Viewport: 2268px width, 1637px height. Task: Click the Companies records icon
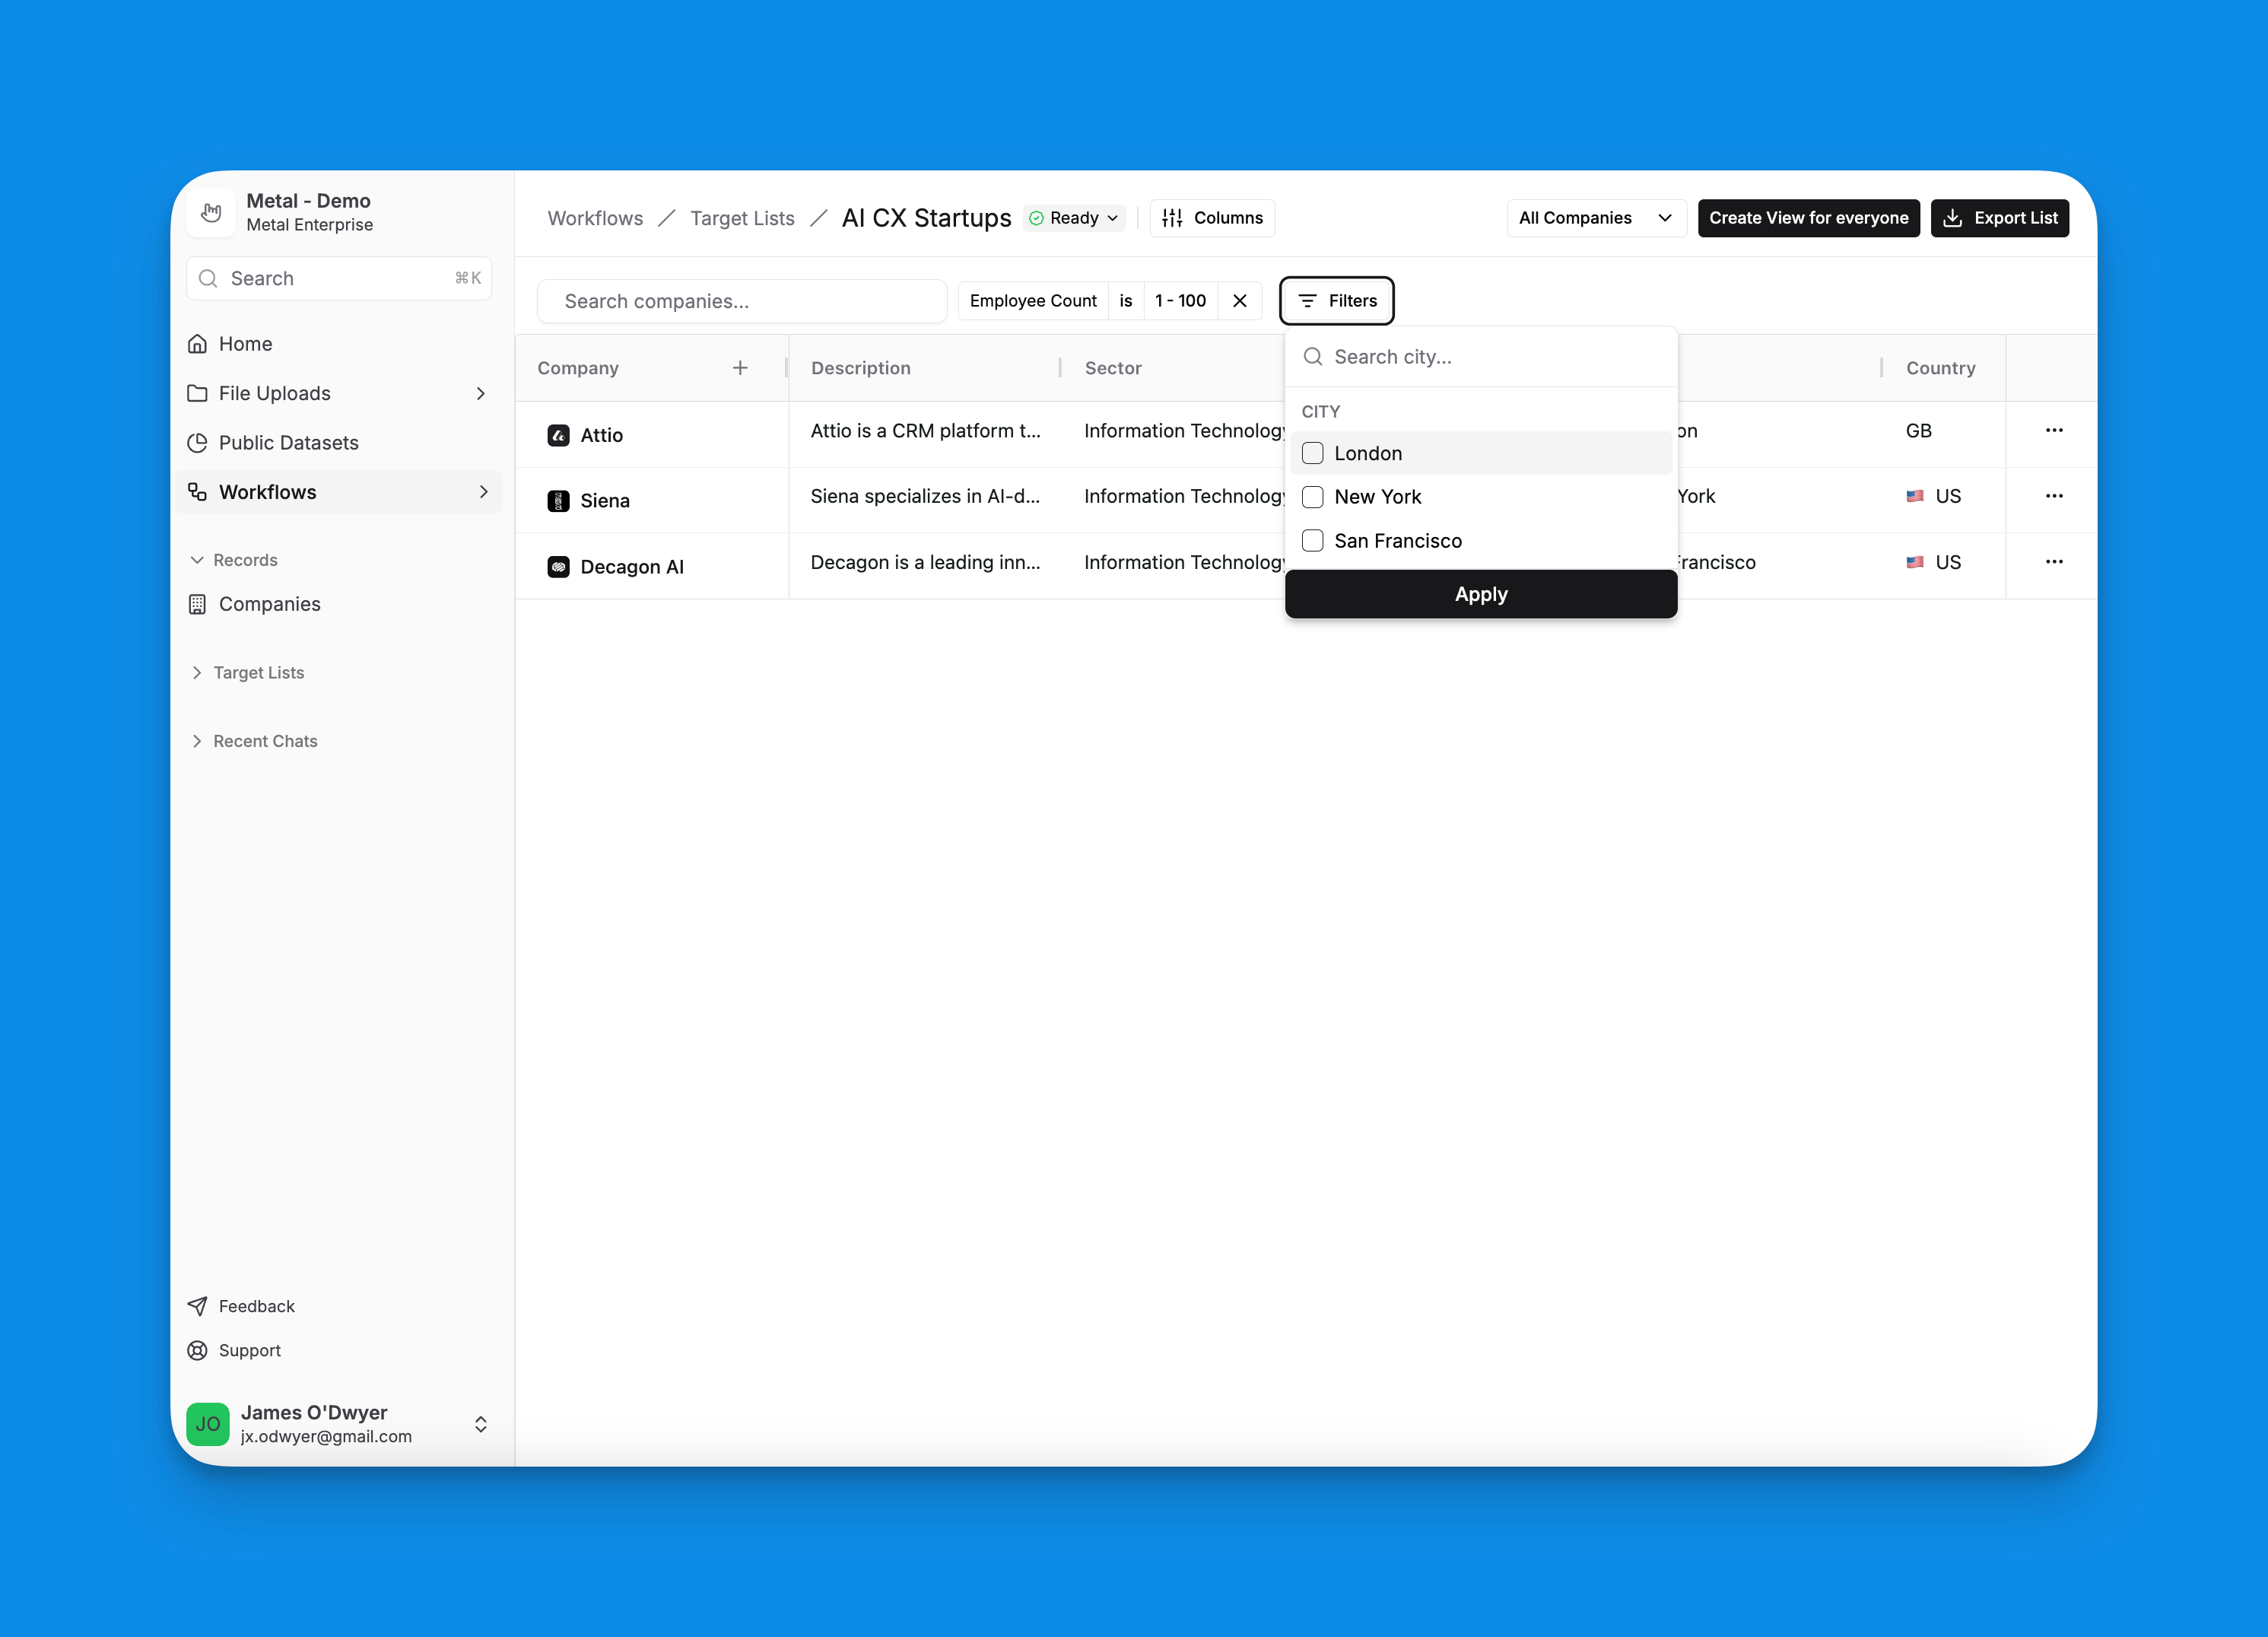(x=201, y=604)
